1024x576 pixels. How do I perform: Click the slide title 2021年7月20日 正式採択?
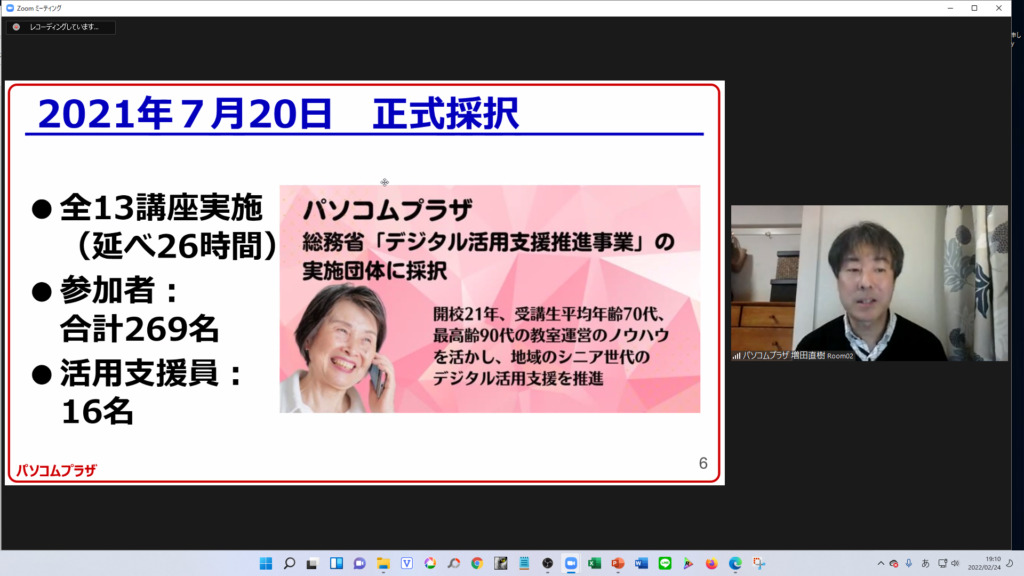[278, 114]
